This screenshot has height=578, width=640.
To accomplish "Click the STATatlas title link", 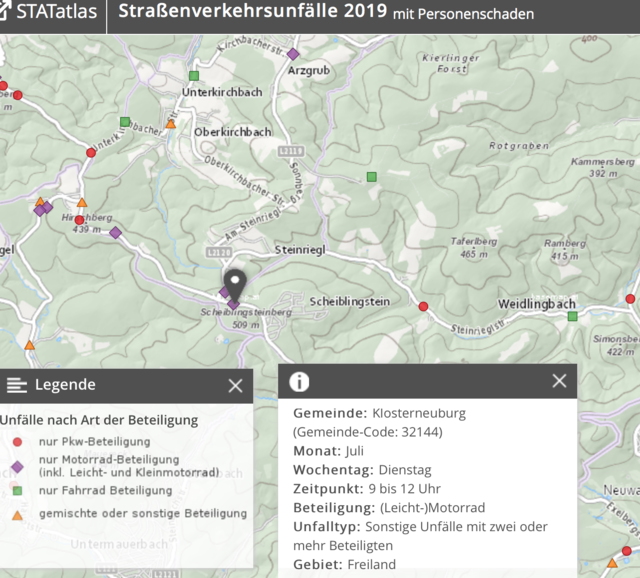I will (x=57, y=11).
